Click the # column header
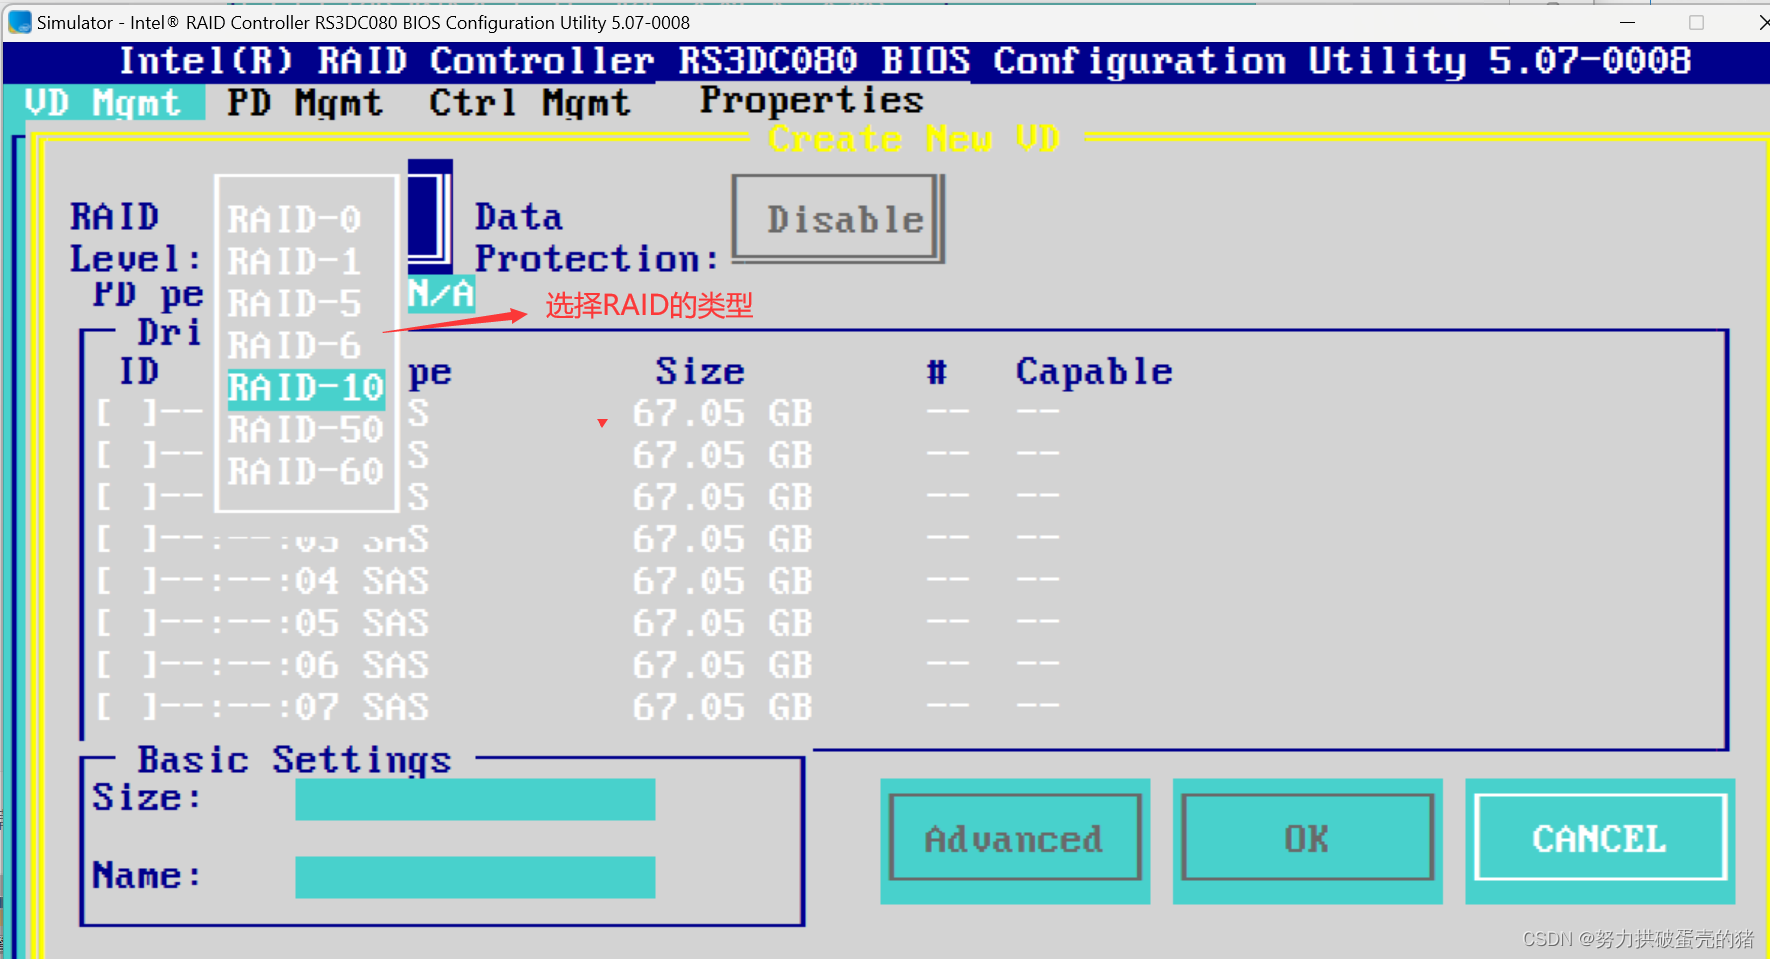The image size is (1770, 959). [937, 372]
